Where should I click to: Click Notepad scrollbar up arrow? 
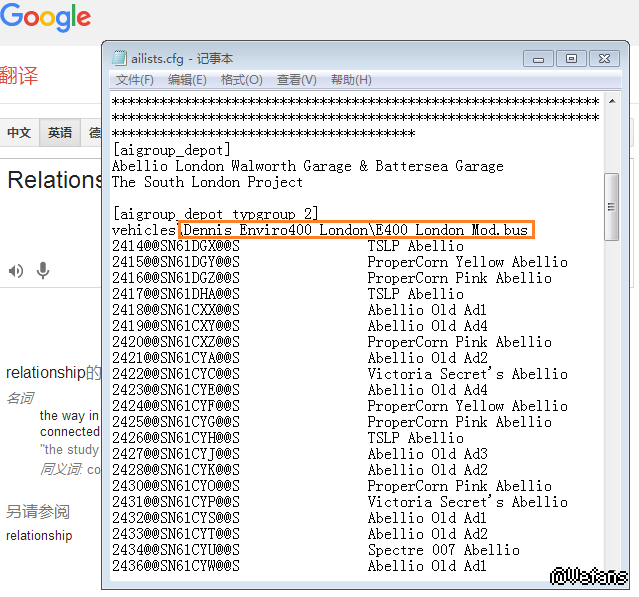[612, 101]
